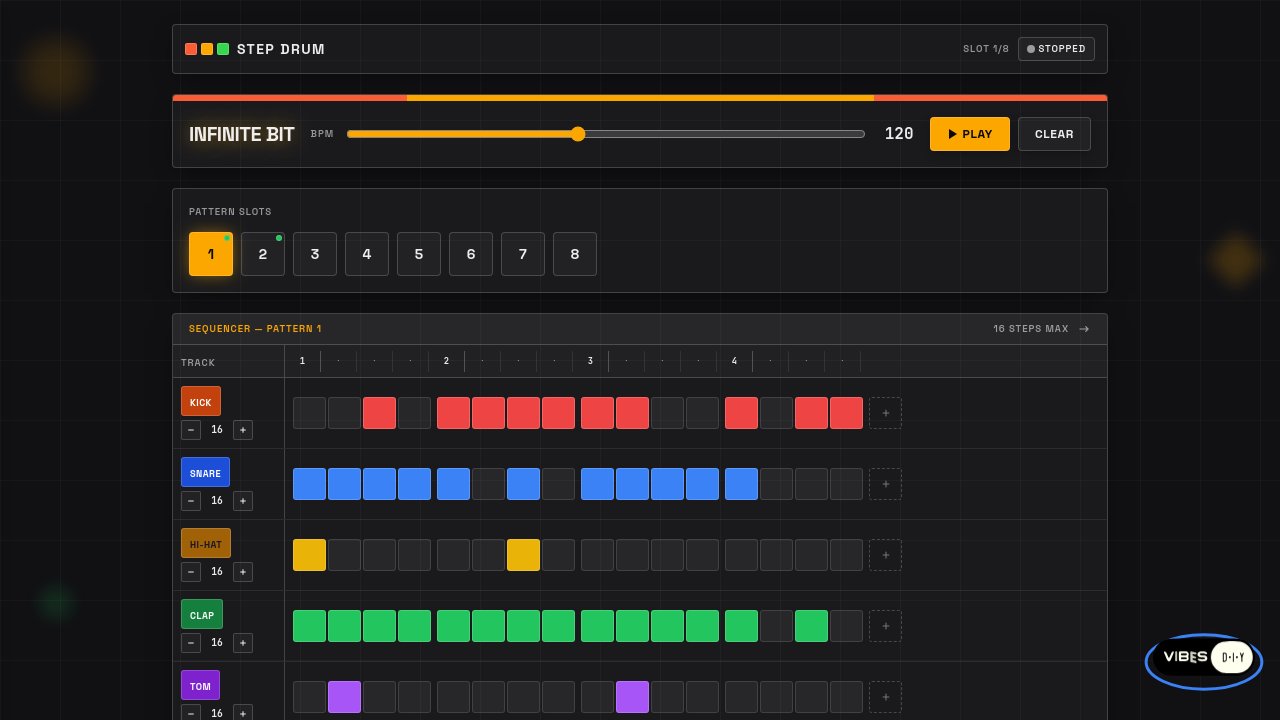Click the Kick track label button
The height and width of the screenshot is (720, 1280).
tap(201, 402)
